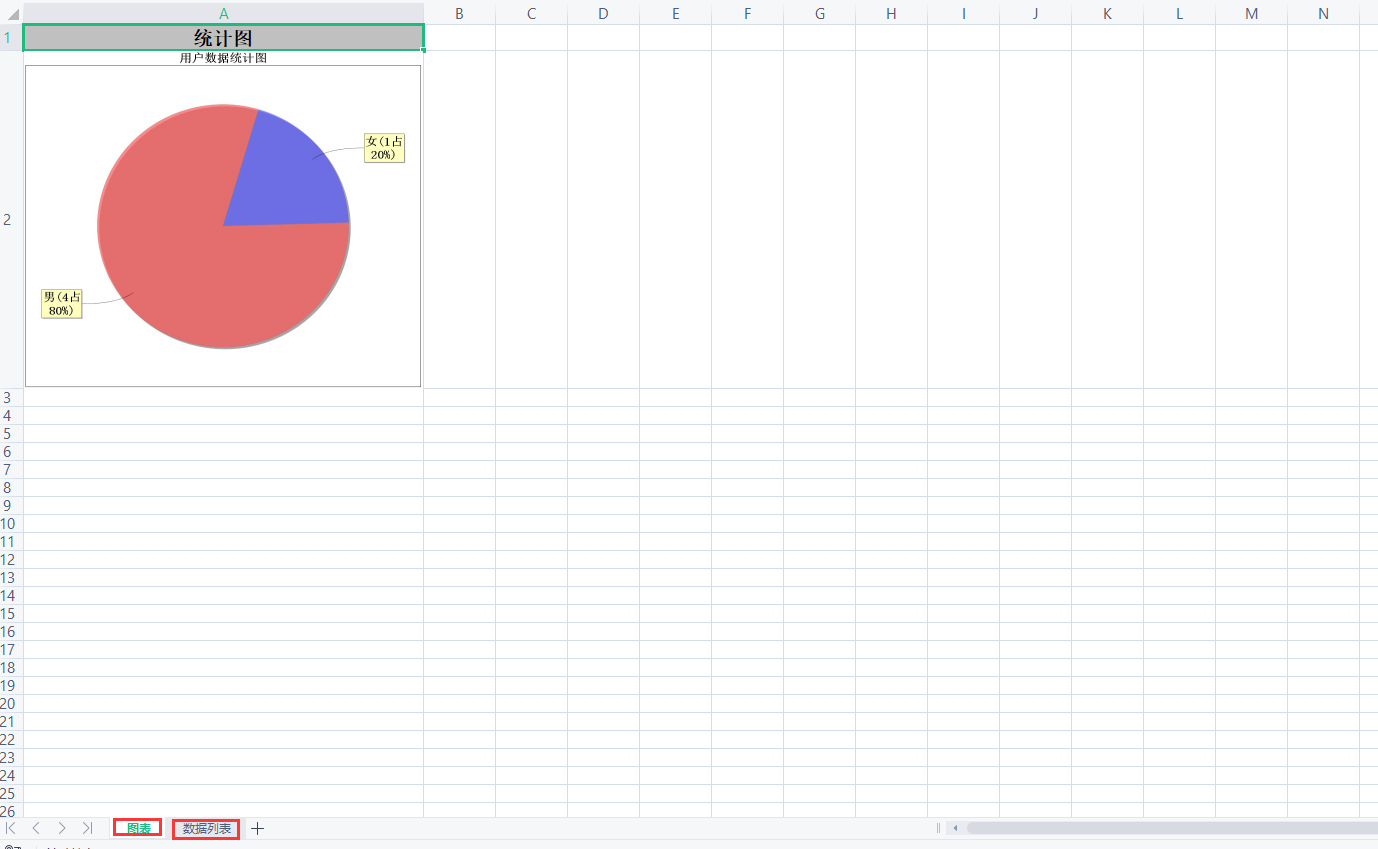Select column A header

pyautogui.click(x=223, y=13)
